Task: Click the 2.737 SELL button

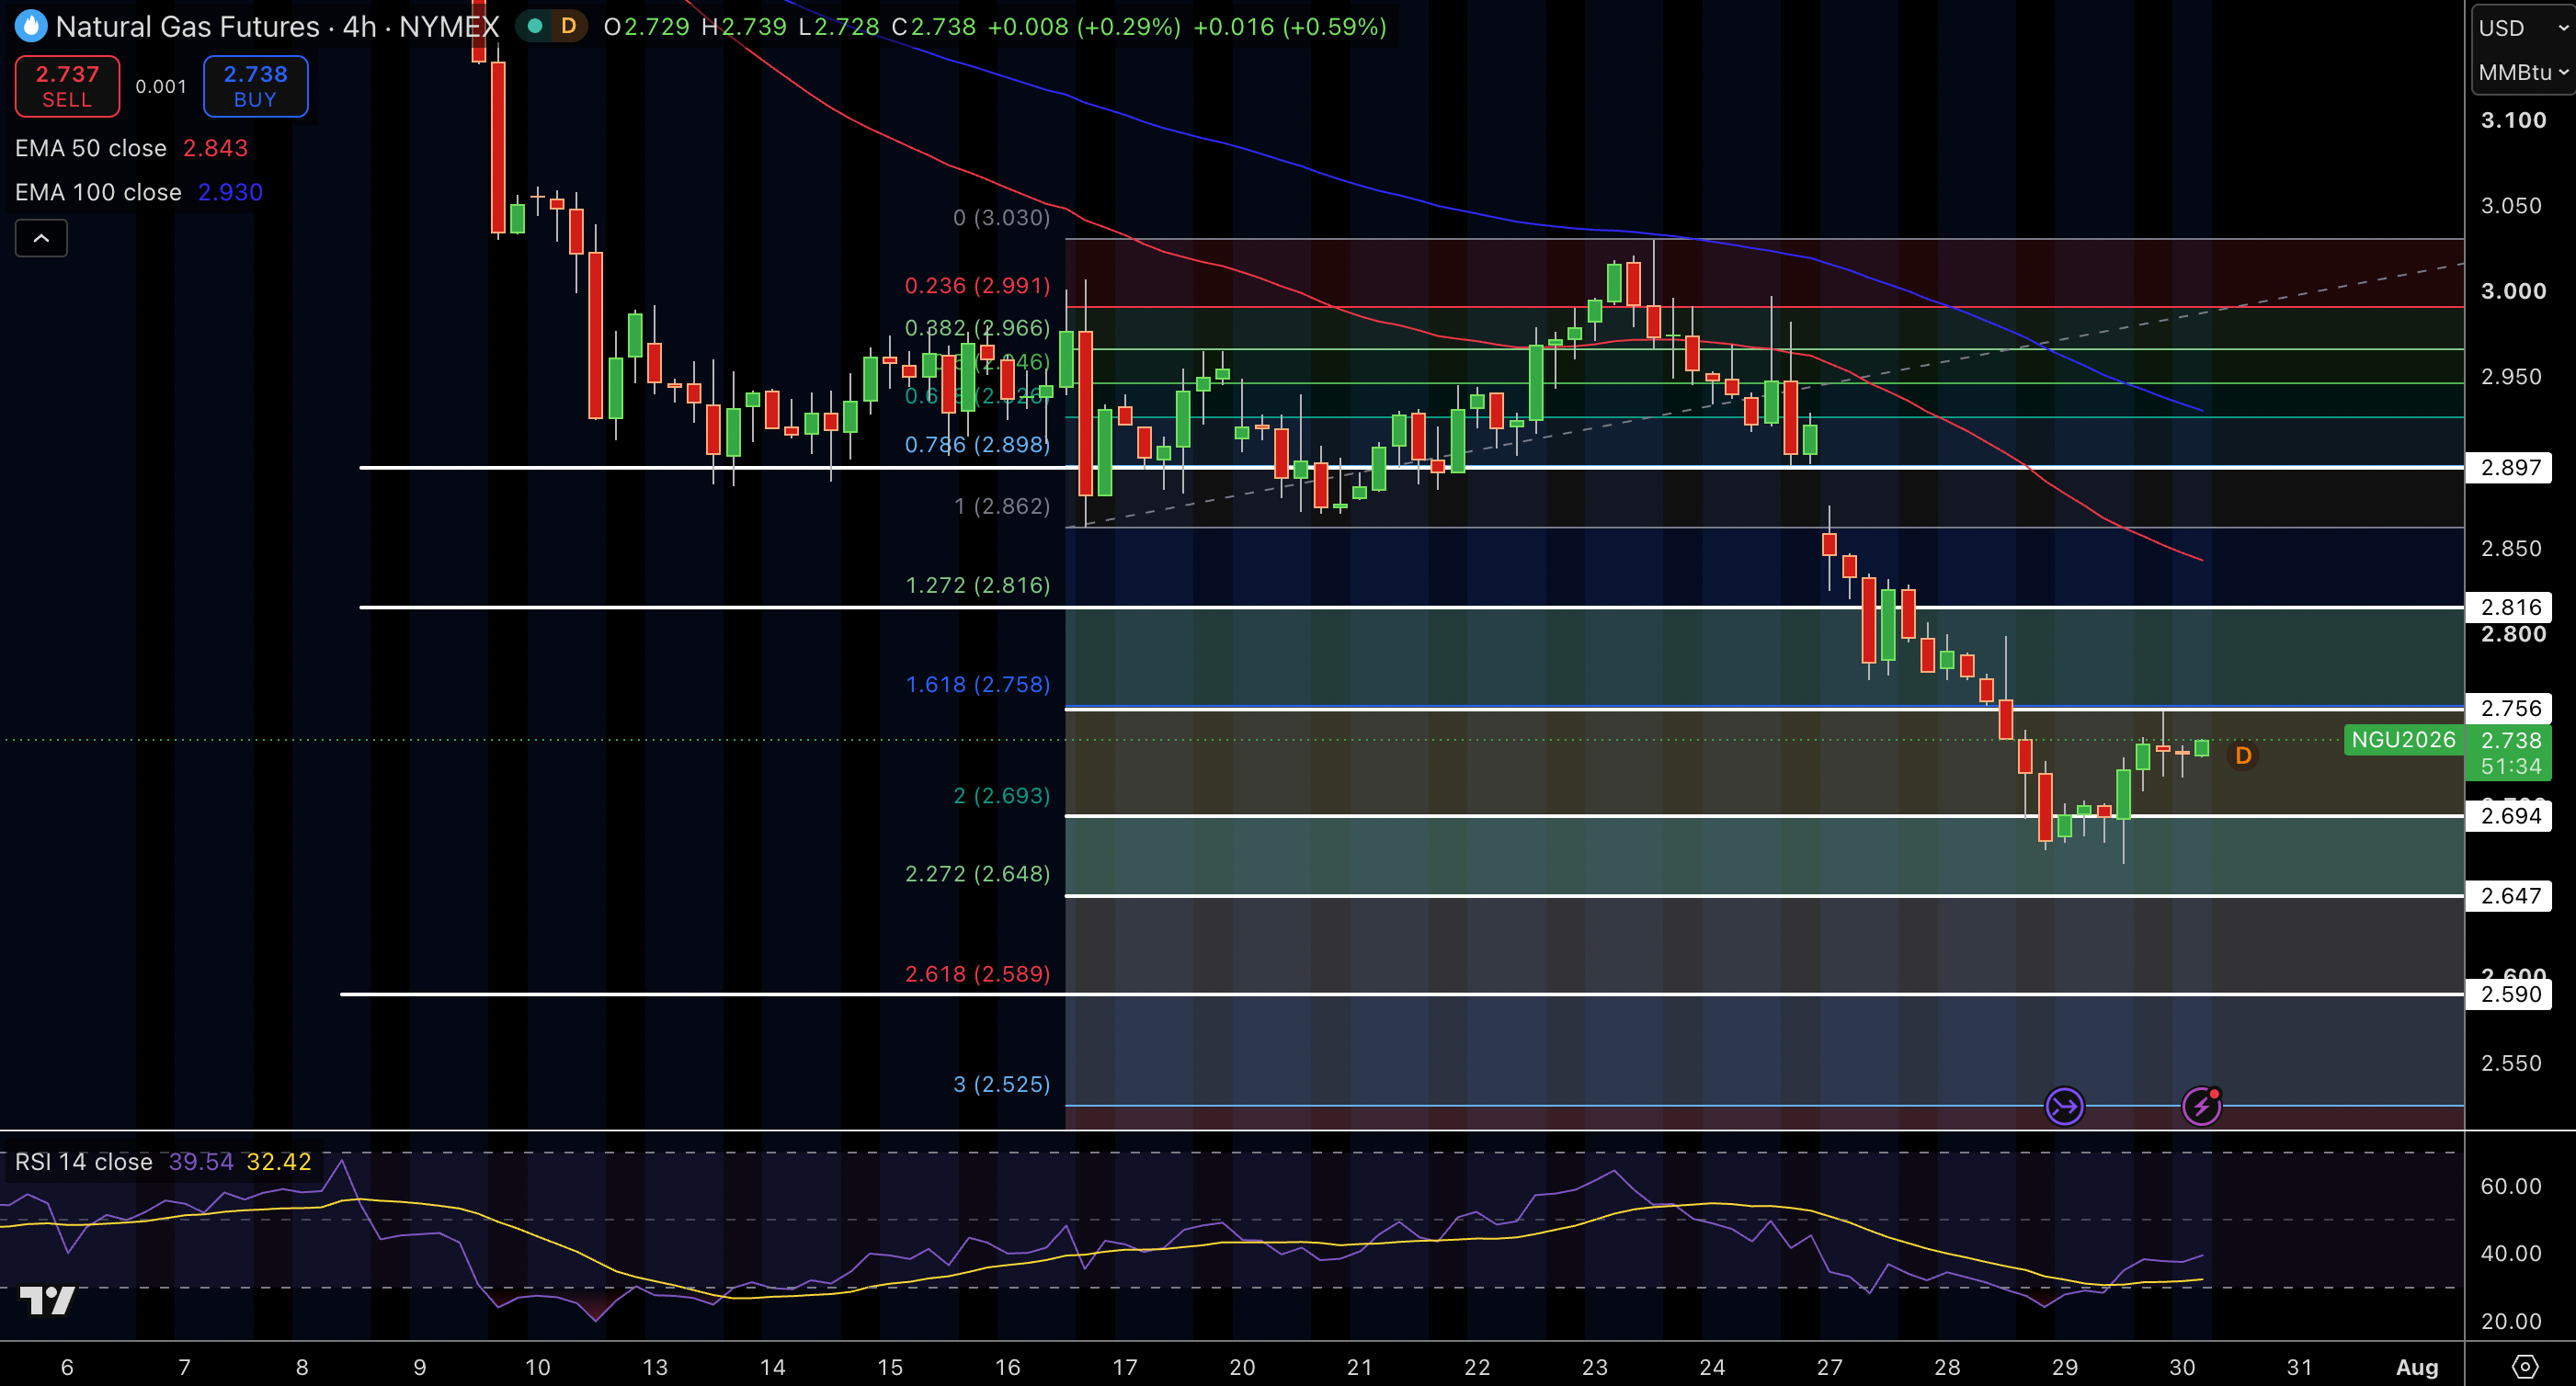Action: (x=67, y=86)
